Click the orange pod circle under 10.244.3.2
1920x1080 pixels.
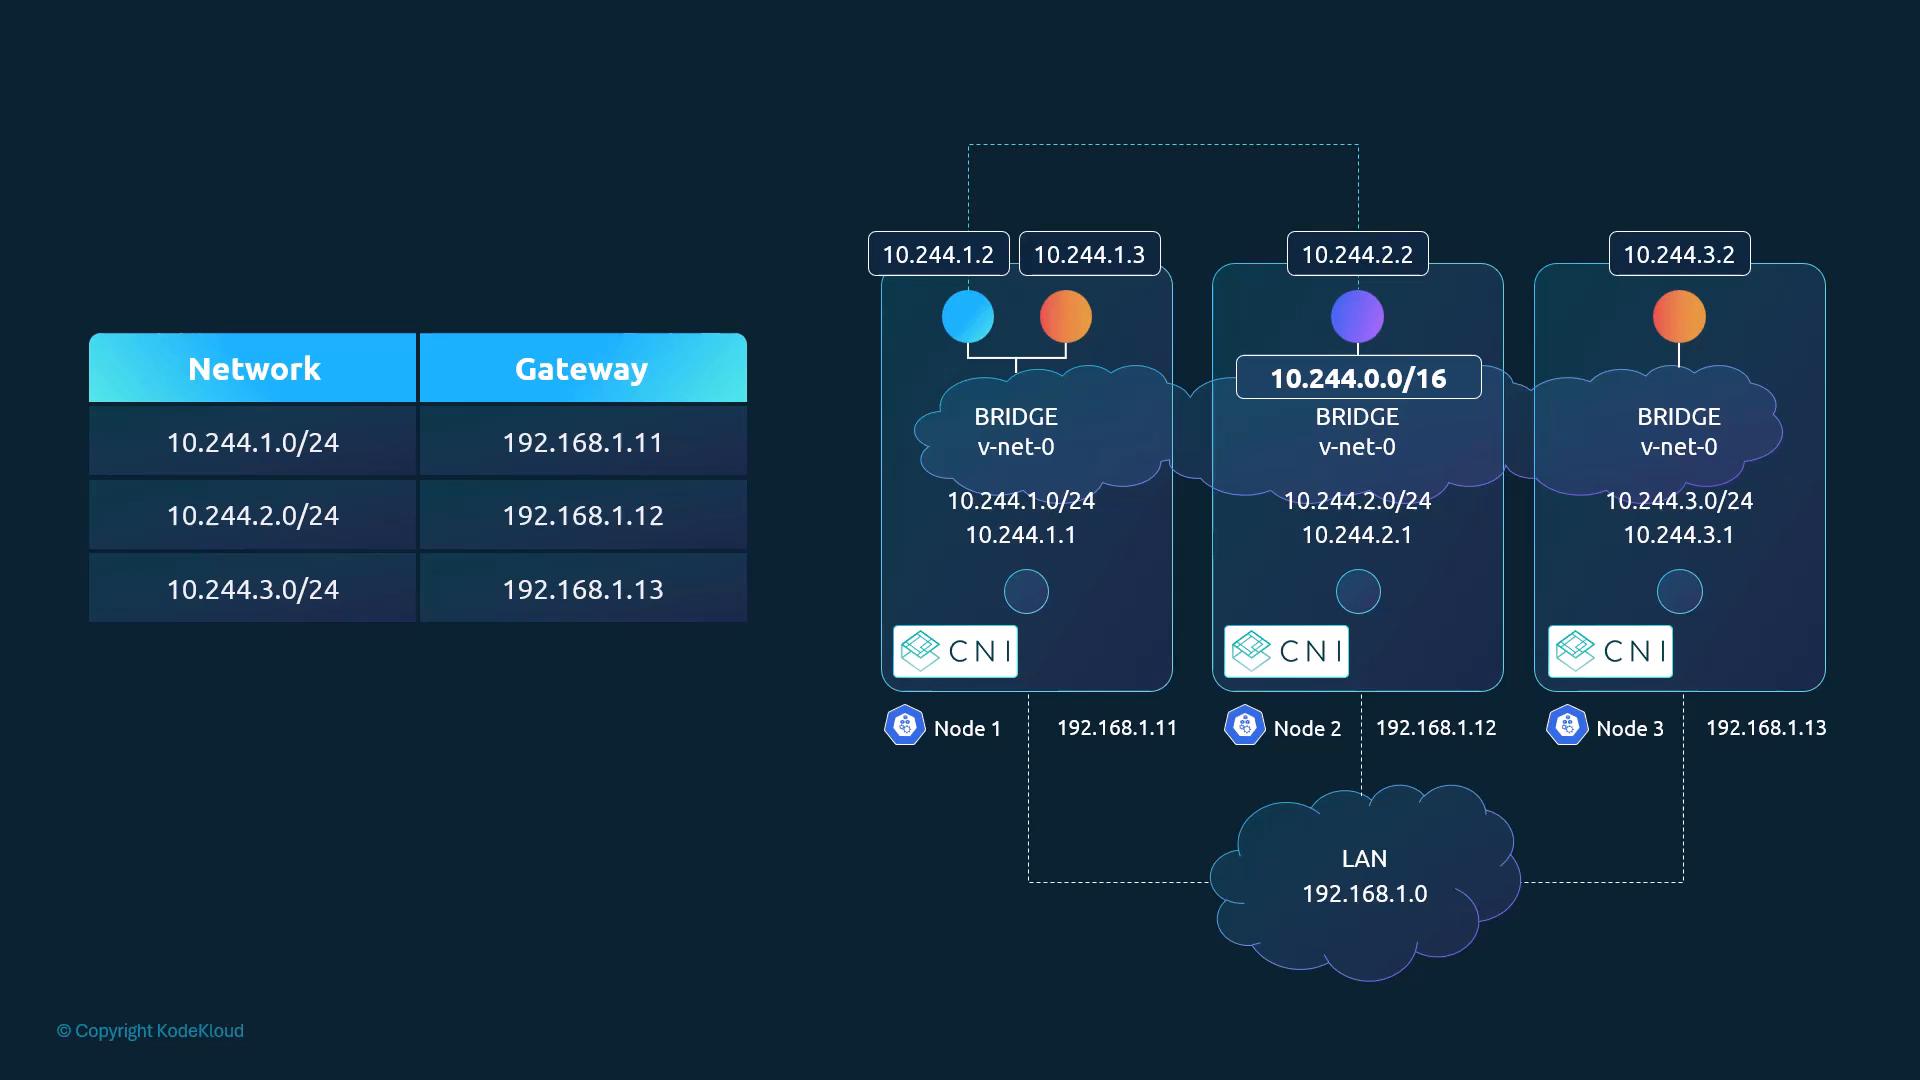pos(1679,317)
